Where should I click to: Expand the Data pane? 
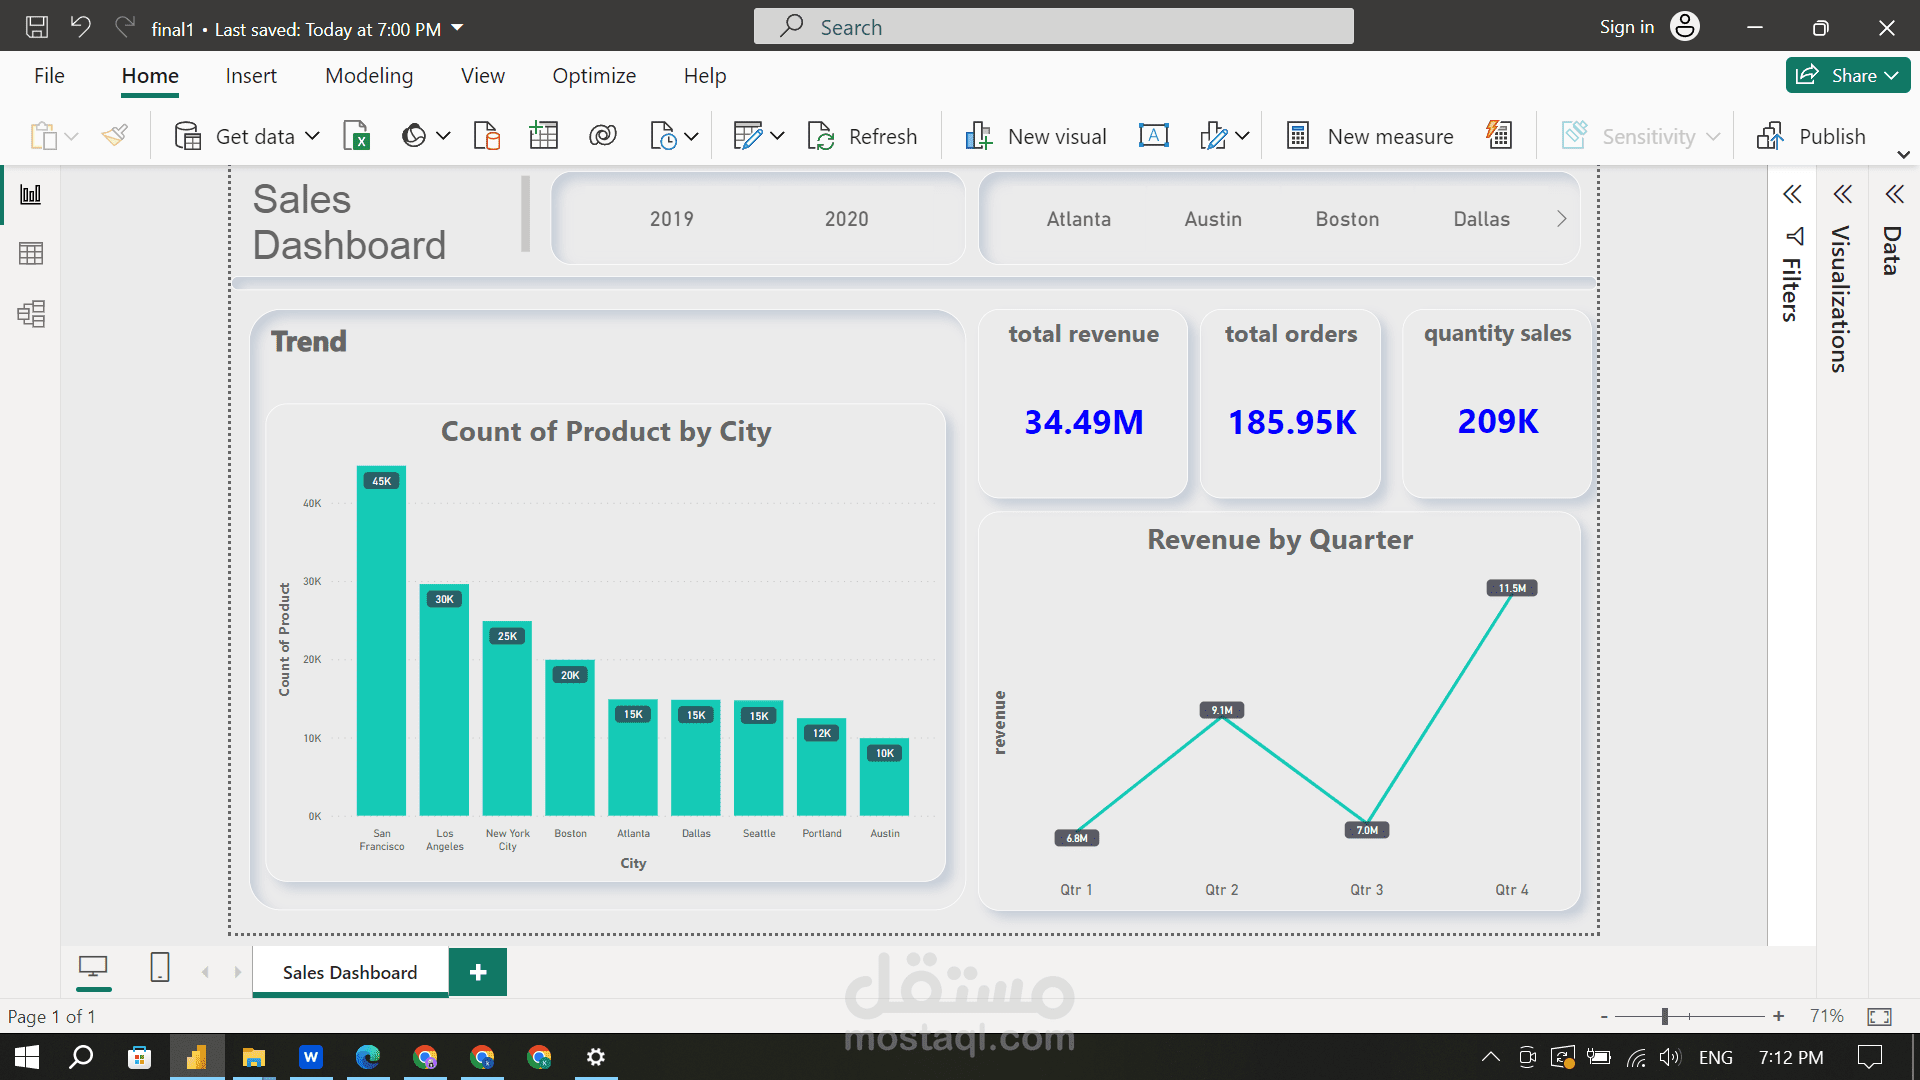point(1894,194)
